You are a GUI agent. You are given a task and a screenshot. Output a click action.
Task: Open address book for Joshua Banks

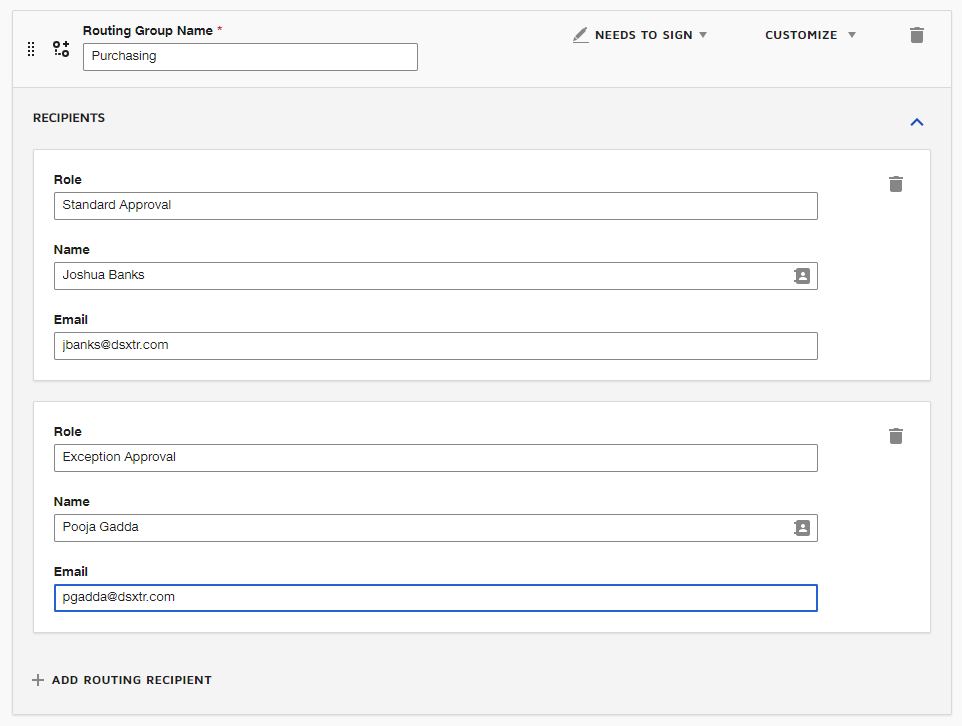pos(802,276)
